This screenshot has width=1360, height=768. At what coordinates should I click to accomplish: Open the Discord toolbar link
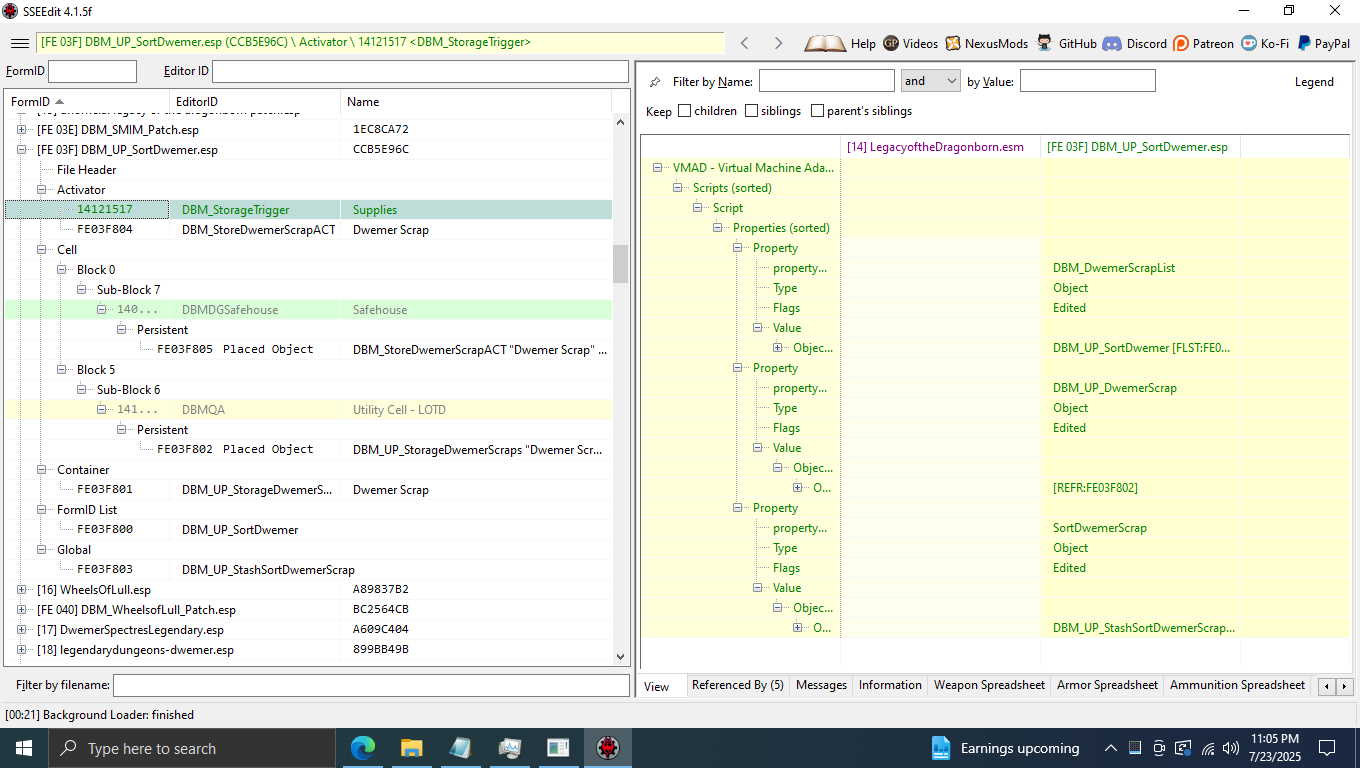[1134, 43]
